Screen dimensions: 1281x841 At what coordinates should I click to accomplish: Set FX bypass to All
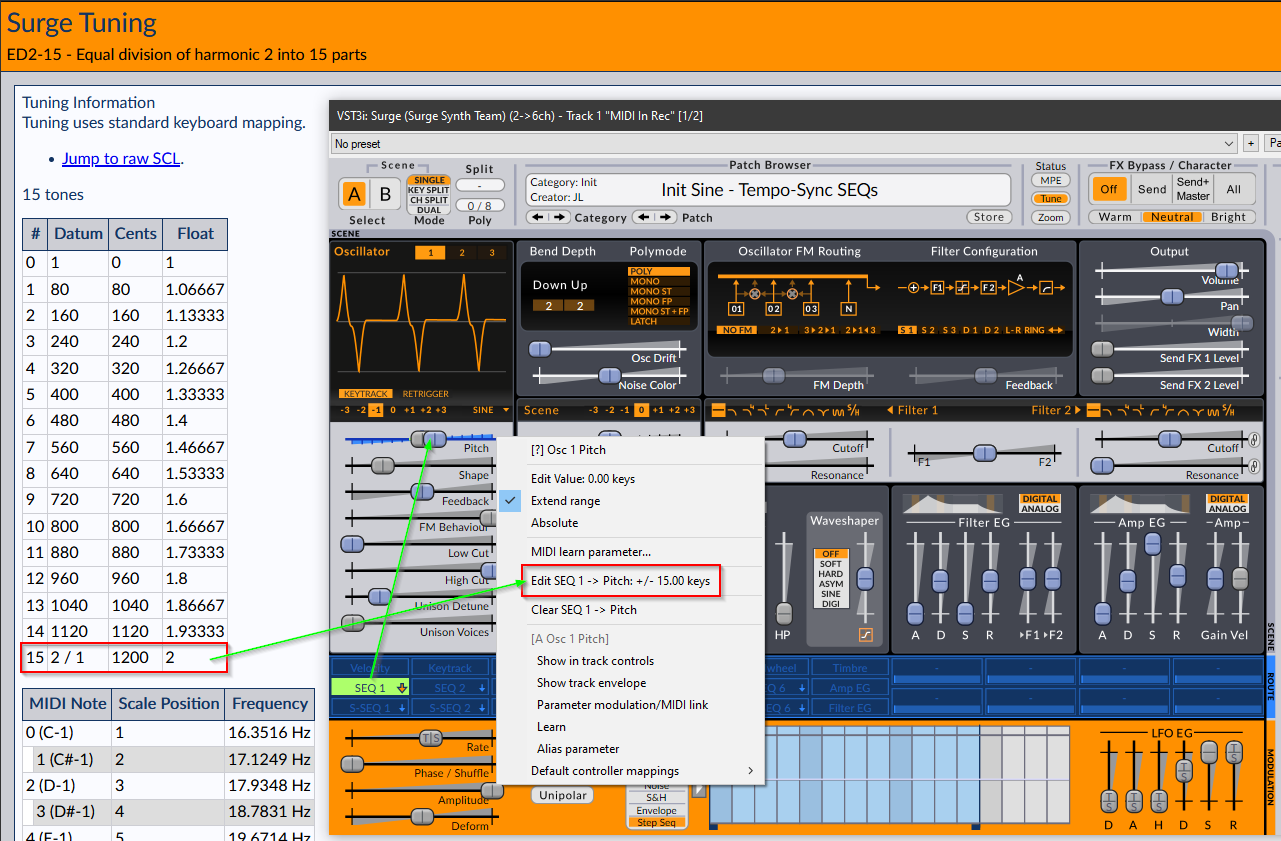(x=1233, y=189)
